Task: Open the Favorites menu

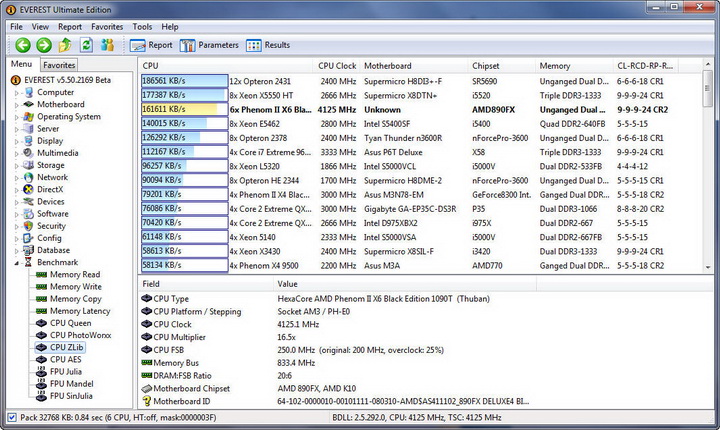Action: point(107,27)
